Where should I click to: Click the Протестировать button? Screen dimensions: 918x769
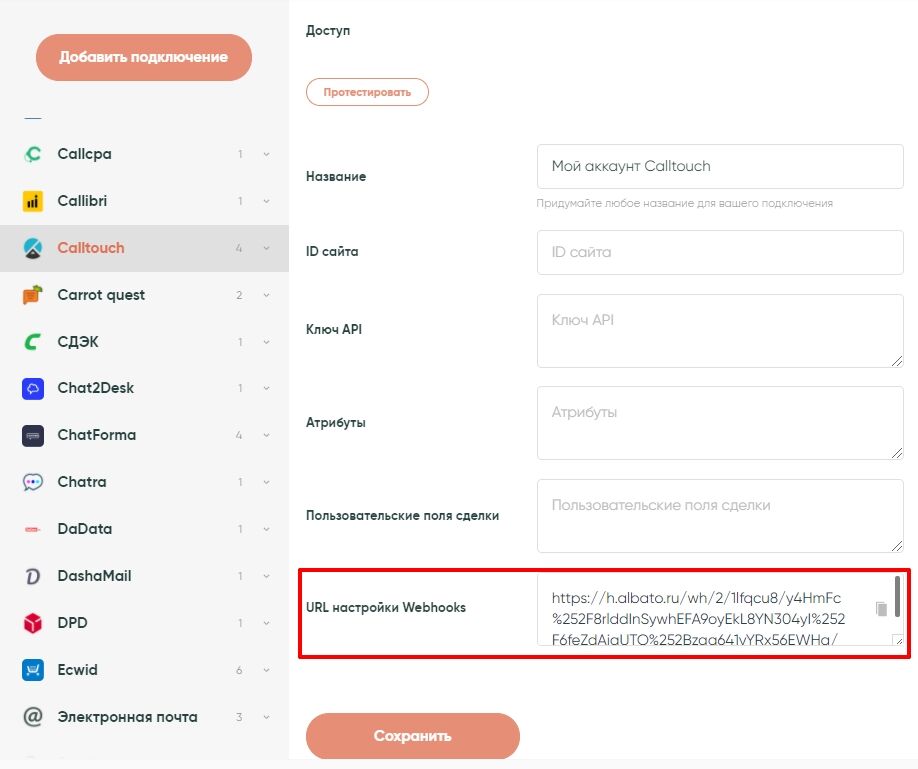[367, 92]
